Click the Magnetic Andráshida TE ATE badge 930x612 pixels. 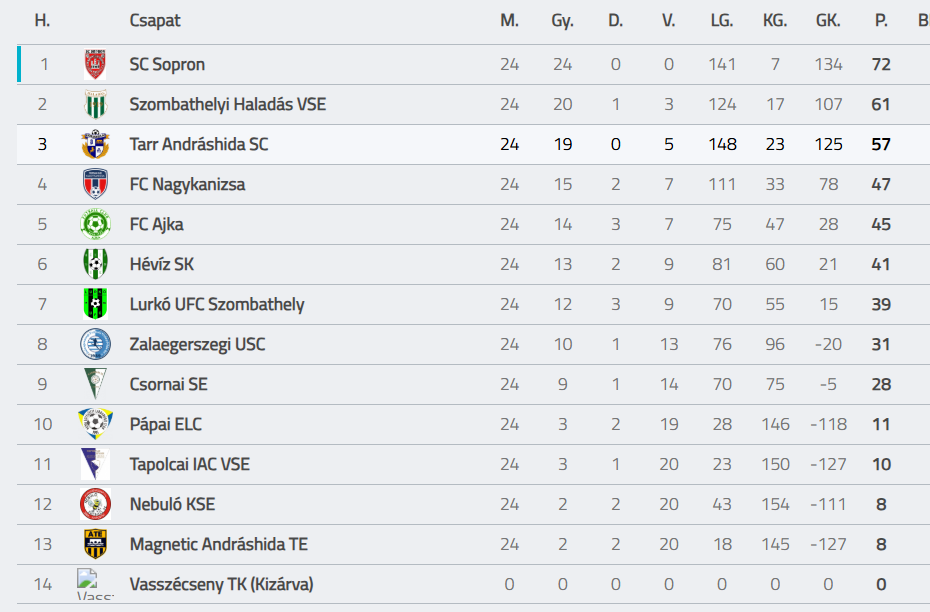95,544
